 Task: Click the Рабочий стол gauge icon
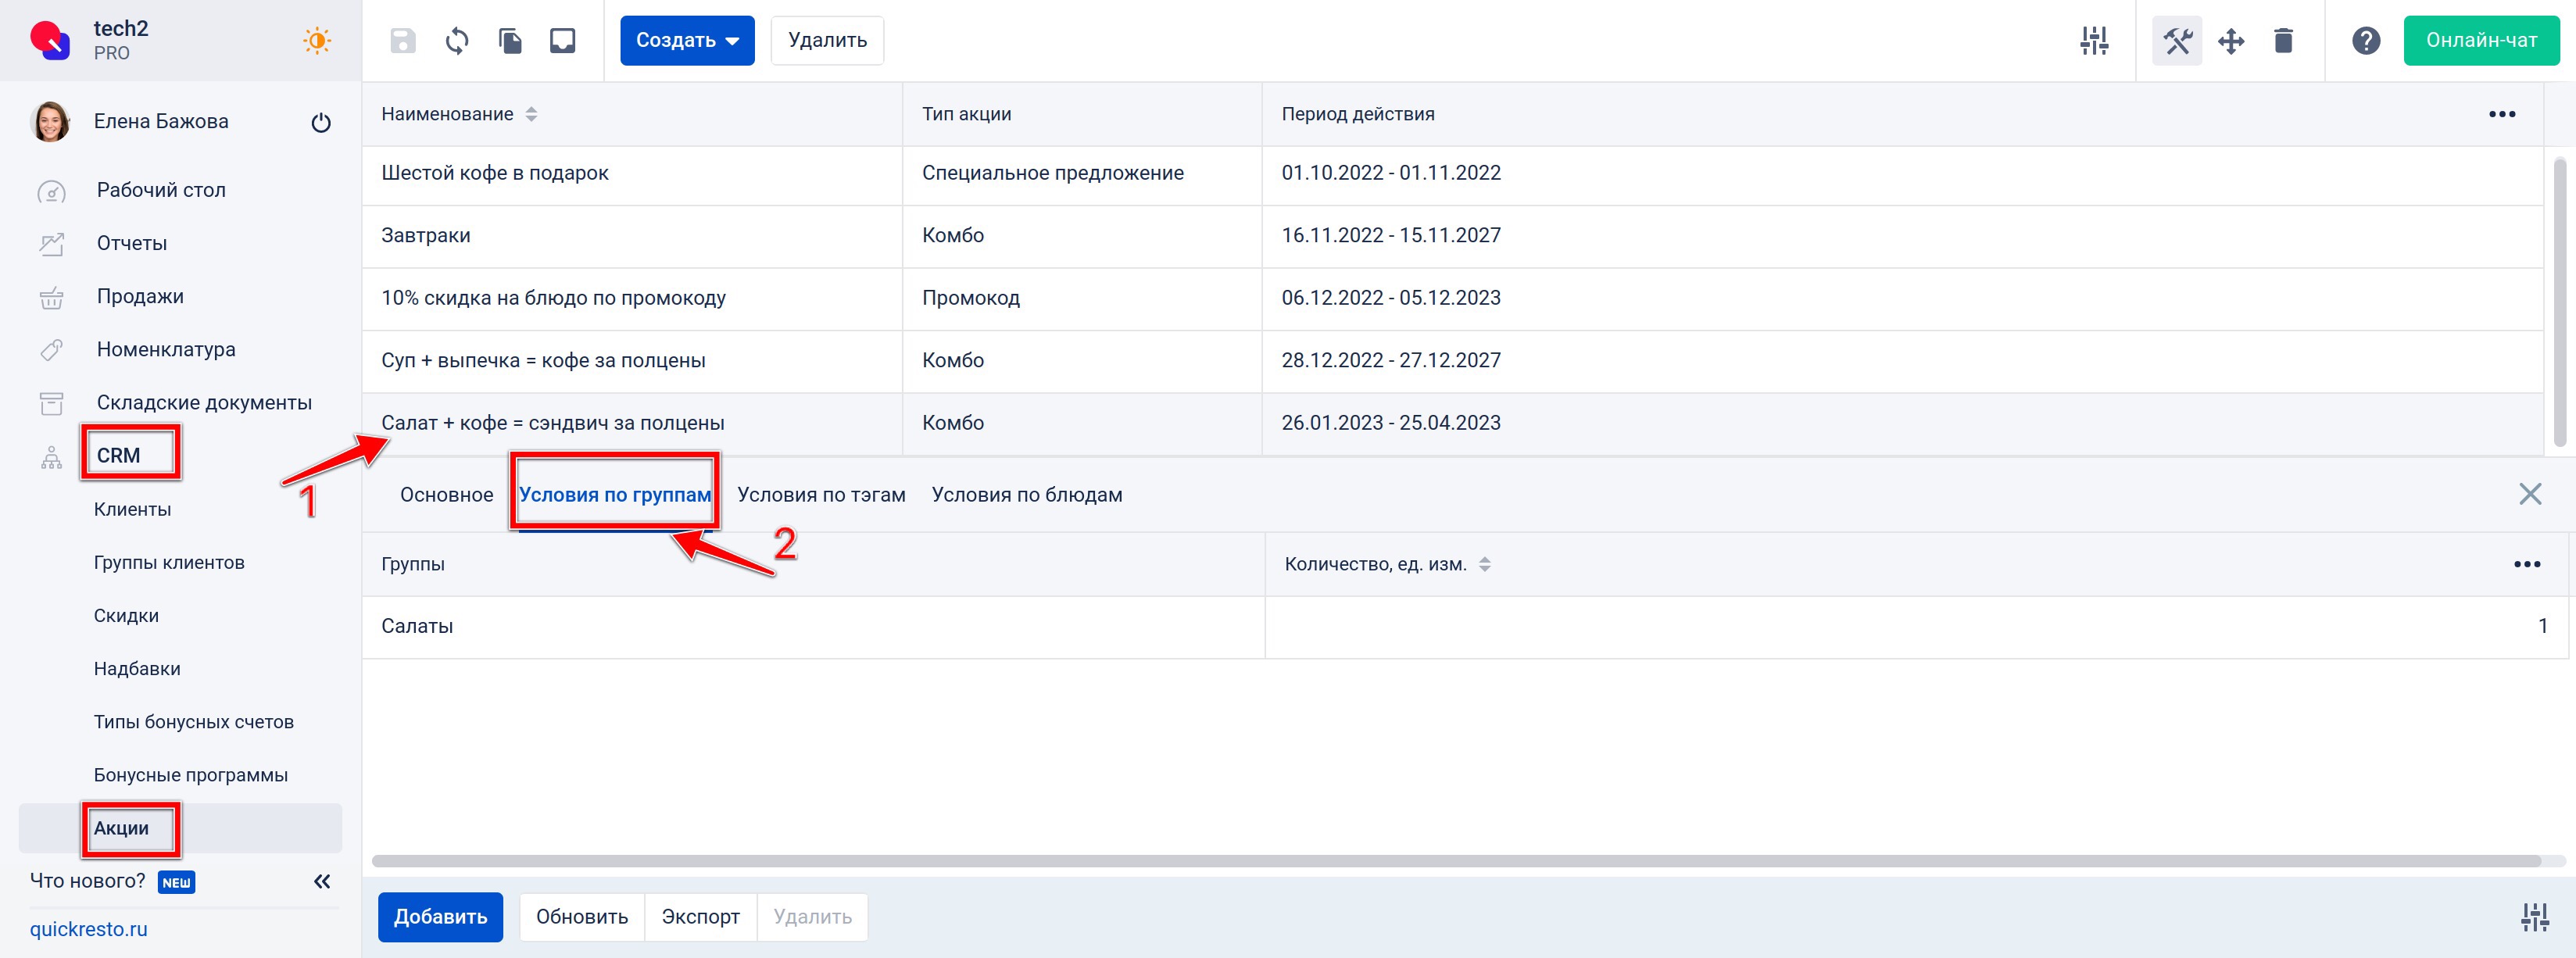[51, 191]
